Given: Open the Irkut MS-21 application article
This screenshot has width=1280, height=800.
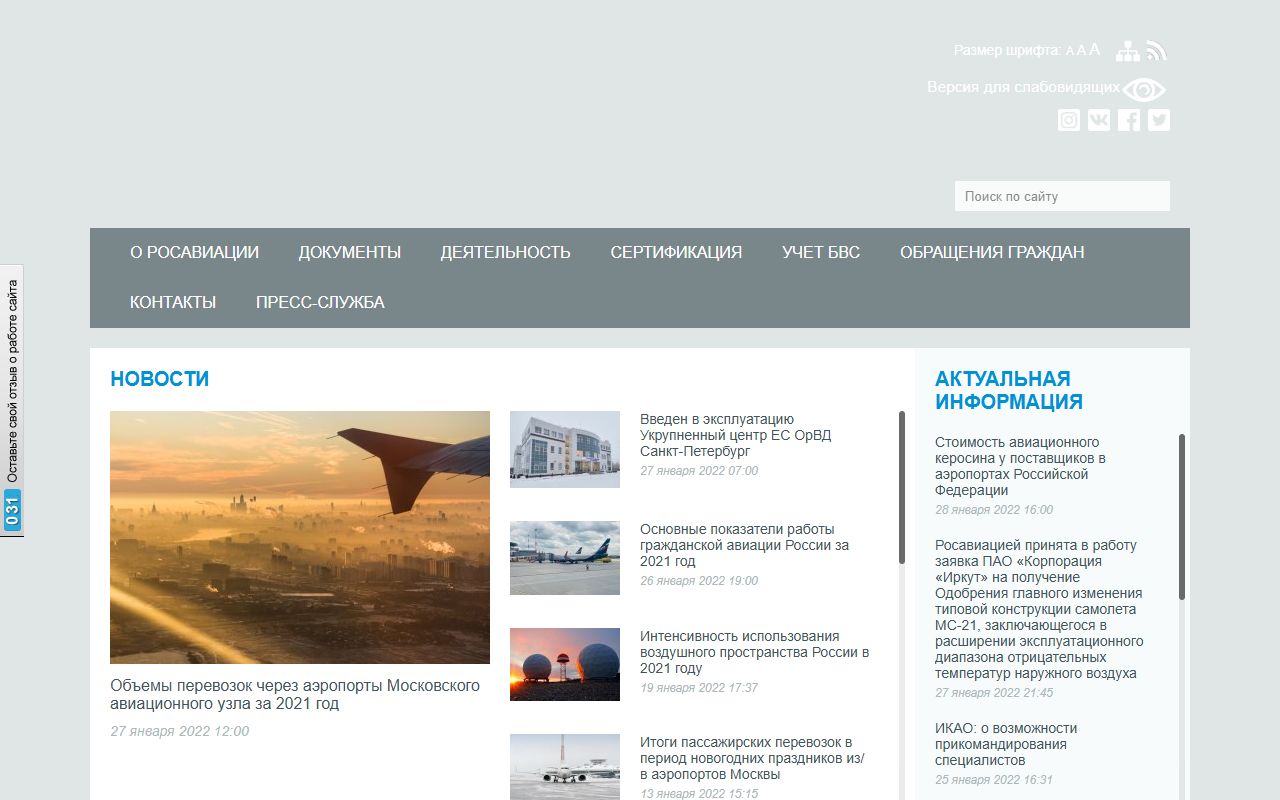Looking at the screenshot, I should 1040,609.
